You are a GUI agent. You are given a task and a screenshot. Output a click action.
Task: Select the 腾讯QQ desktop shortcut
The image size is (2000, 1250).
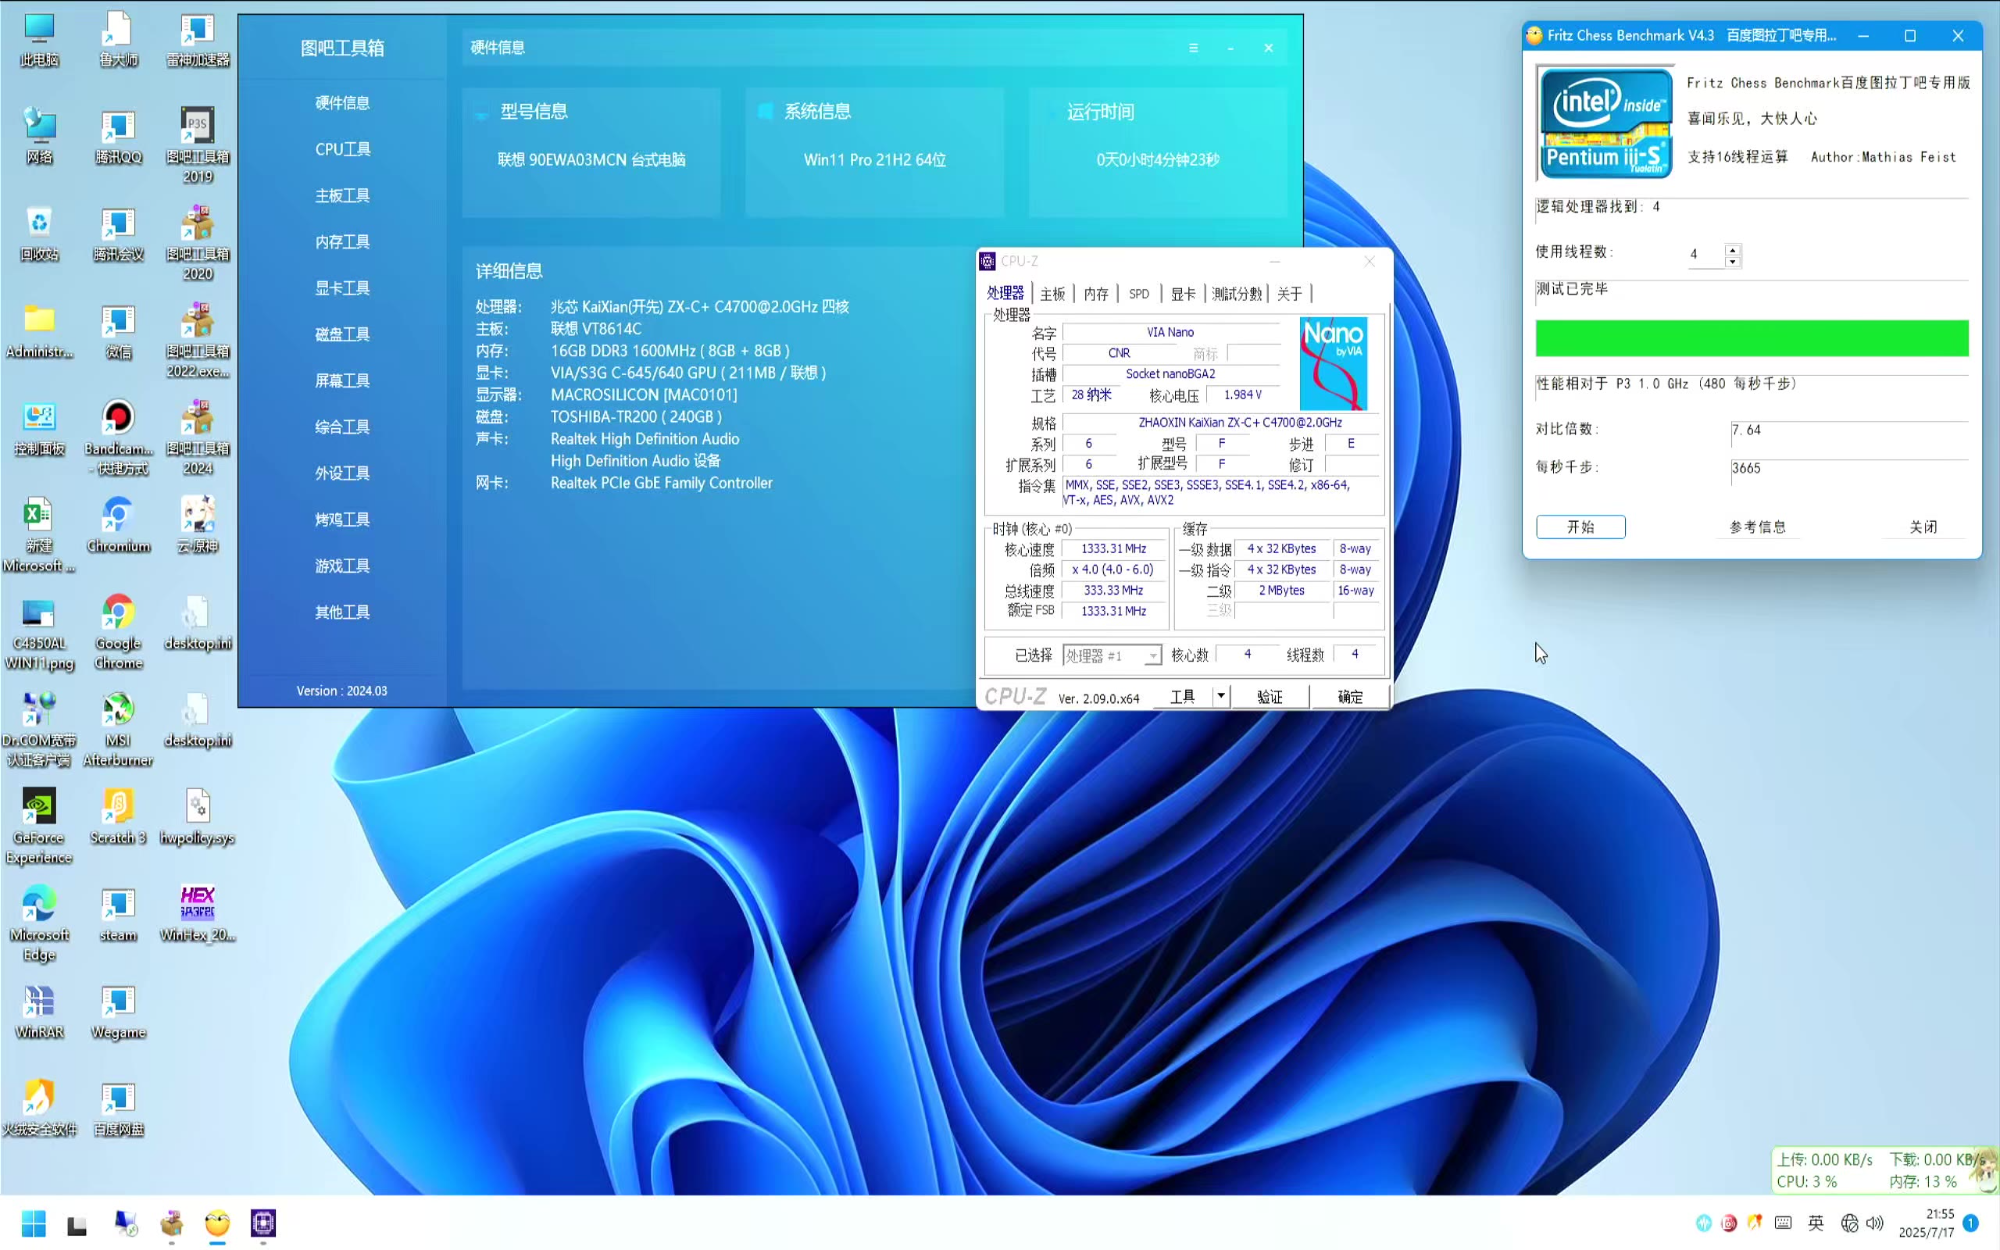coord(118,137)
